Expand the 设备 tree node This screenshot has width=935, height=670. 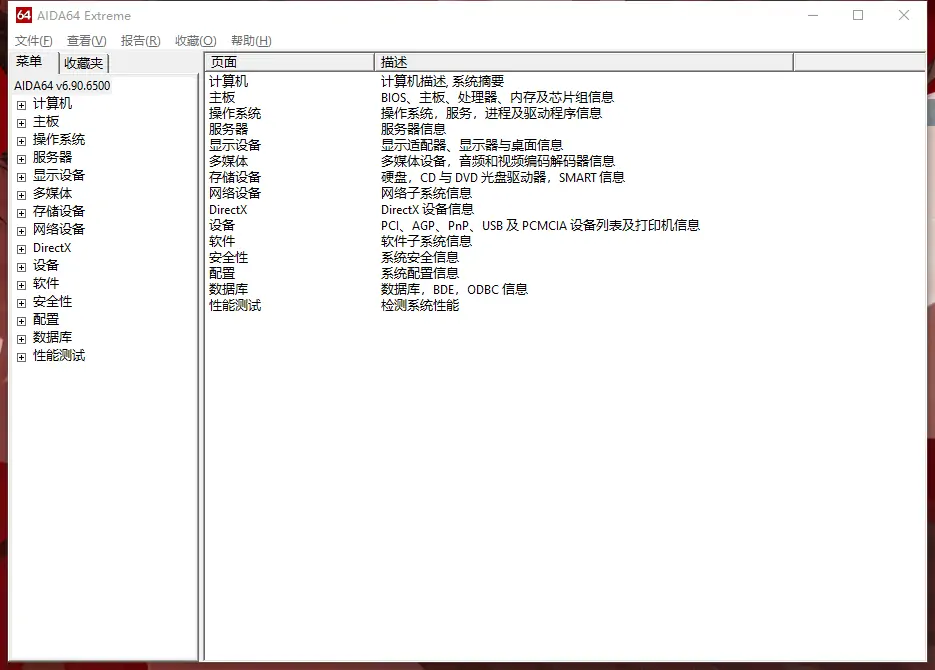[x=21, y=265]
